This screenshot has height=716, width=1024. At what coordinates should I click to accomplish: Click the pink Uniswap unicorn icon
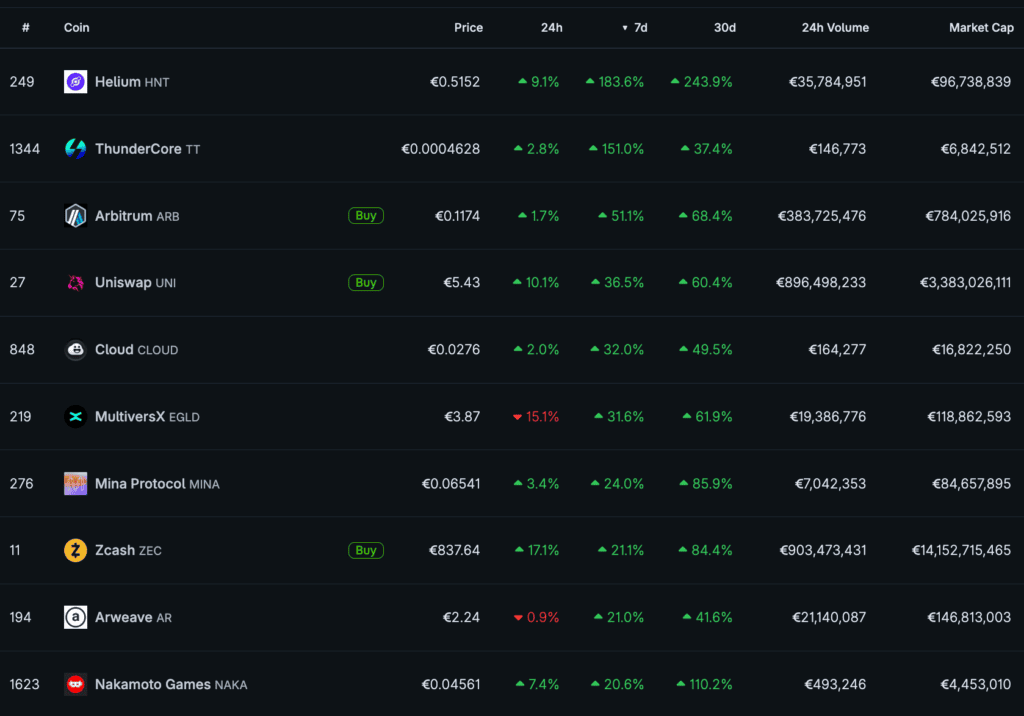click(75, 283)
